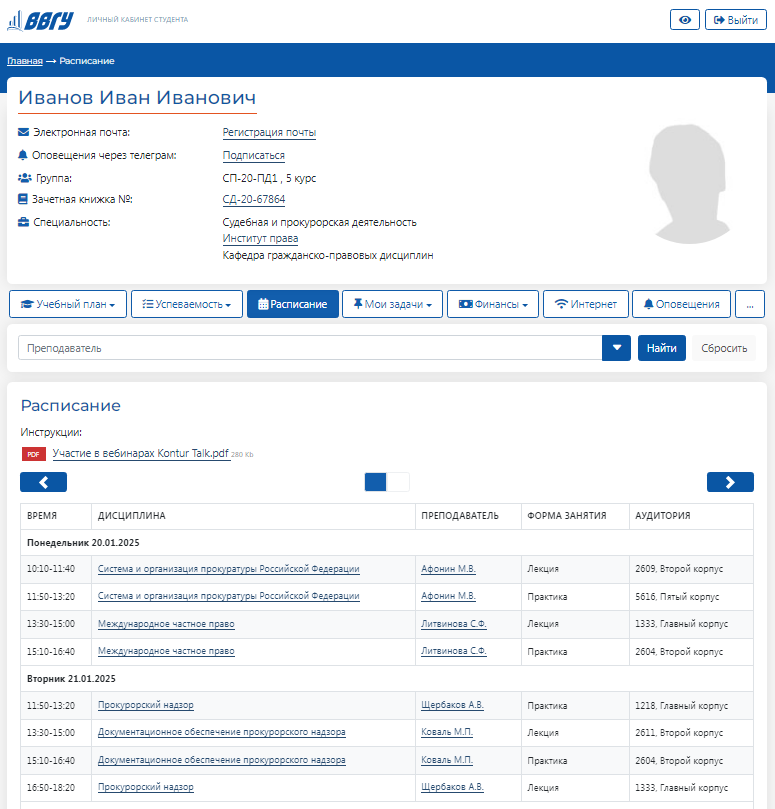
Task: Click the ВВГУ logo in header
Action: pyautogui.click(x=41, y=20)
